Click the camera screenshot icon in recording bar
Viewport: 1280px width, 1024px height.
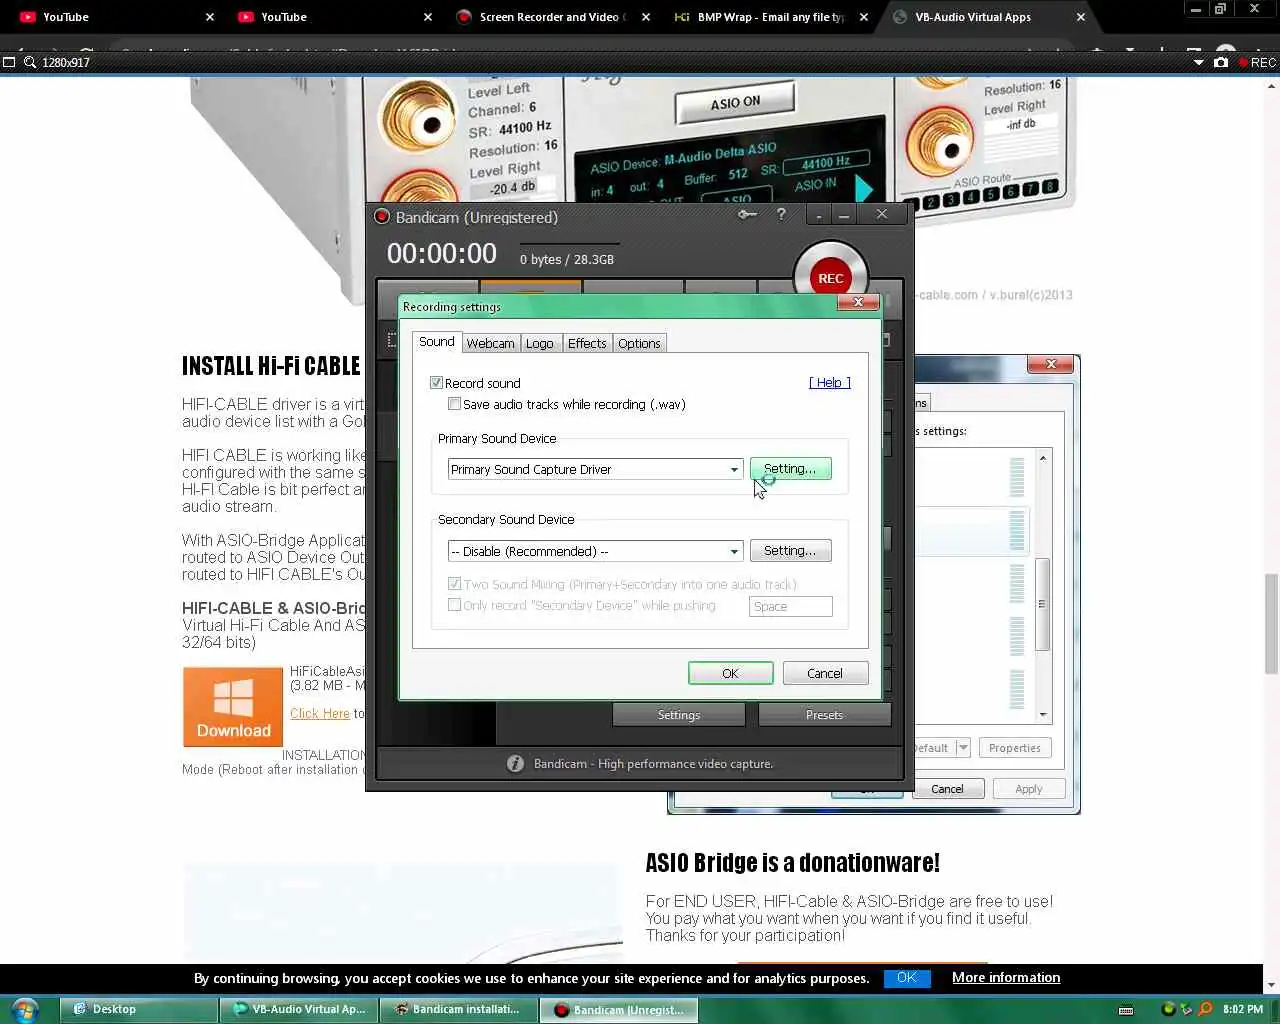coord(1221,62)
